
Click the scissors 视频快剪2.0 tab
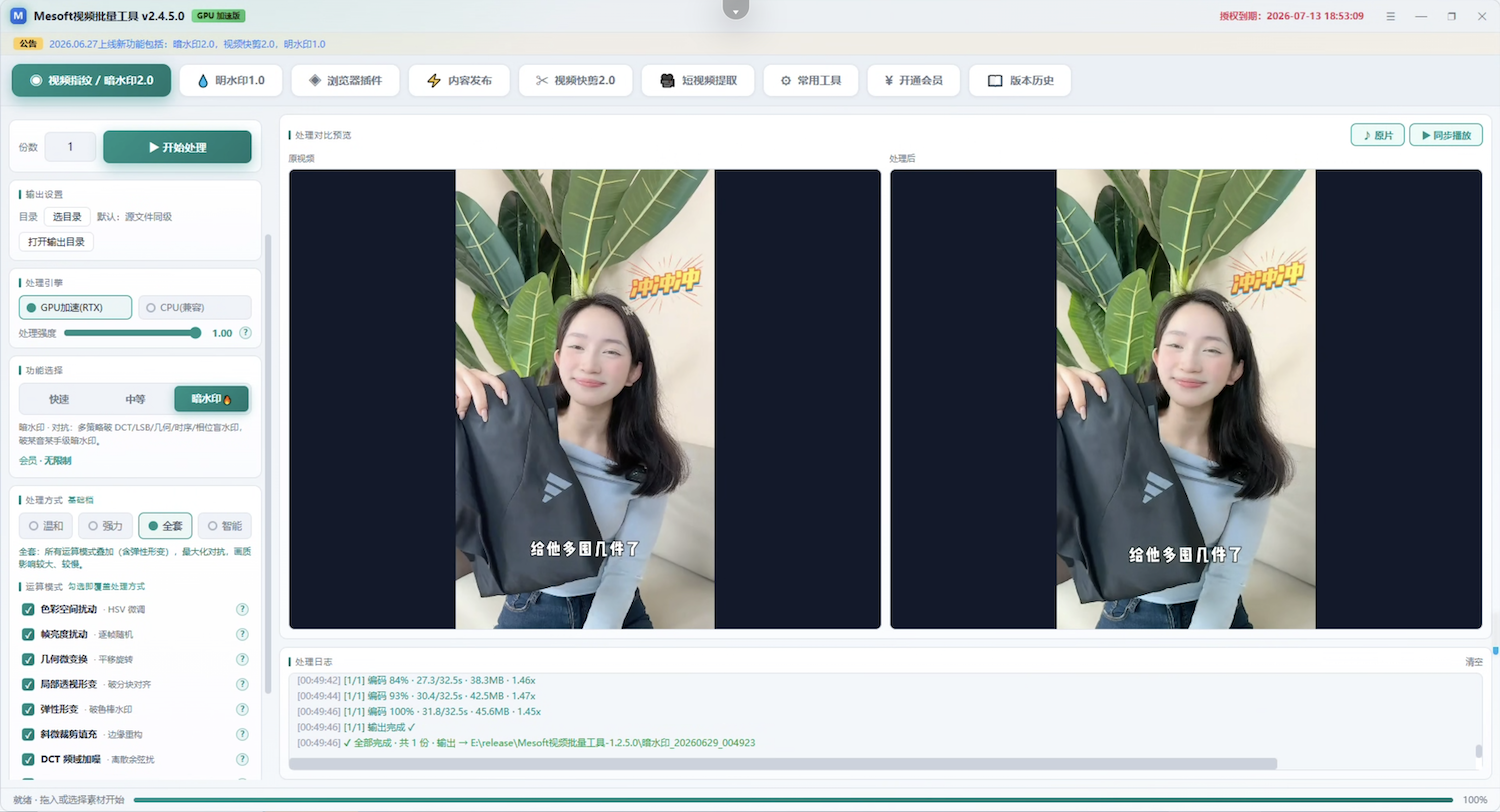[x=575, y=80]
